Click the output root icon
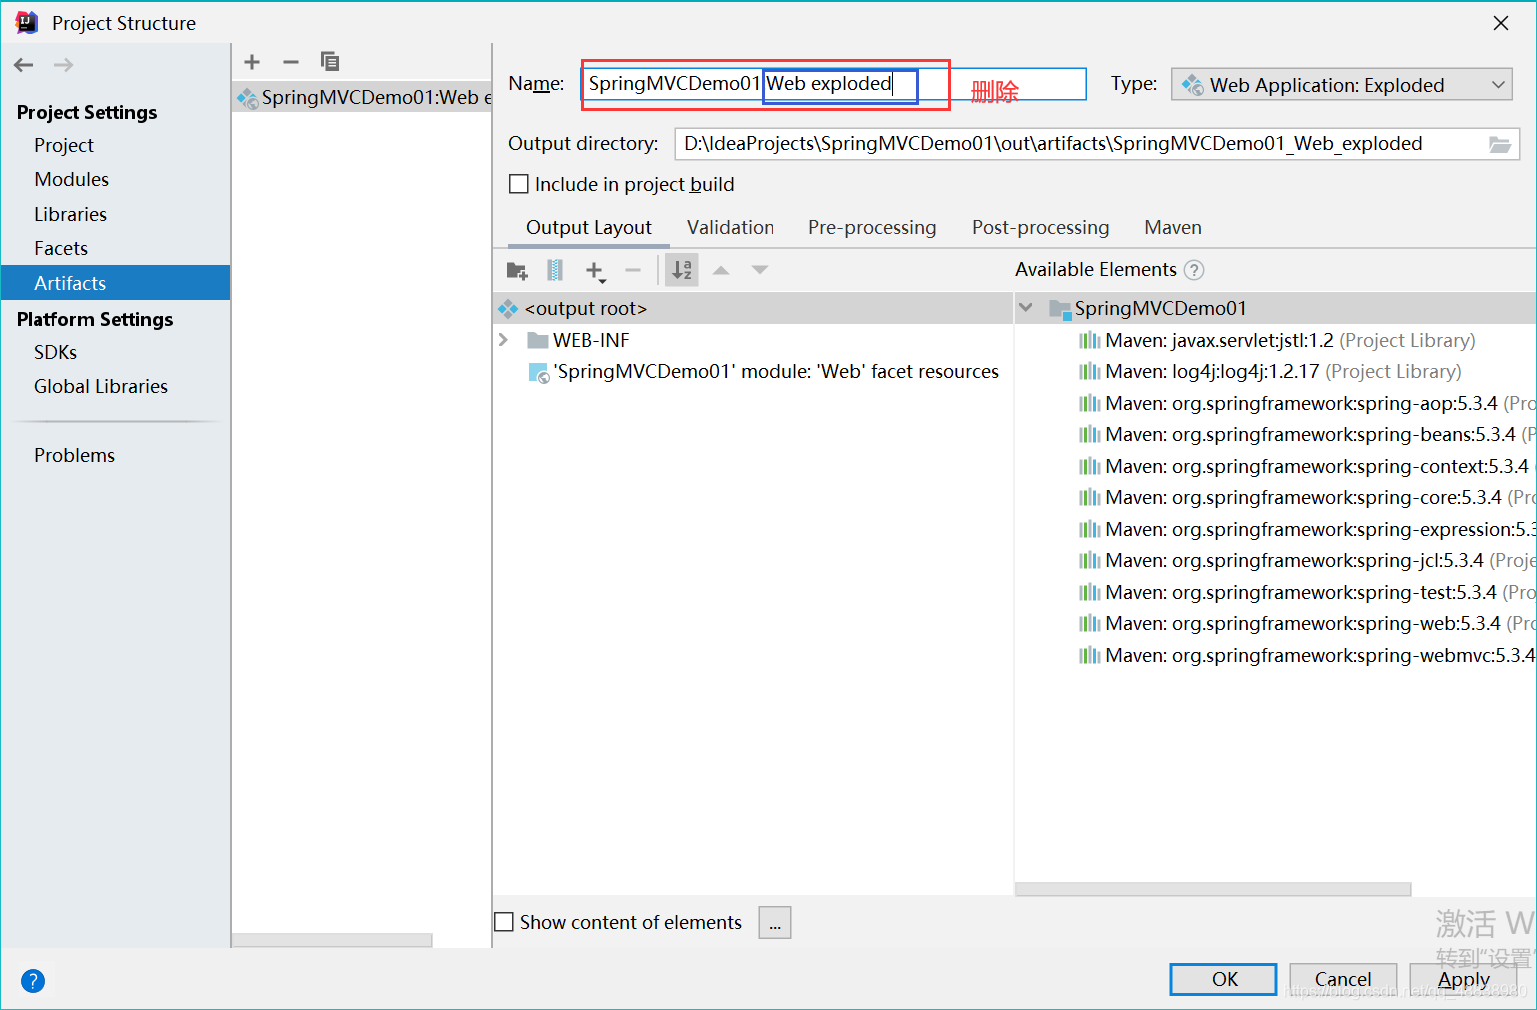Image resolution: width=1537 pixels, height=1010 pixels. (508, 309)
